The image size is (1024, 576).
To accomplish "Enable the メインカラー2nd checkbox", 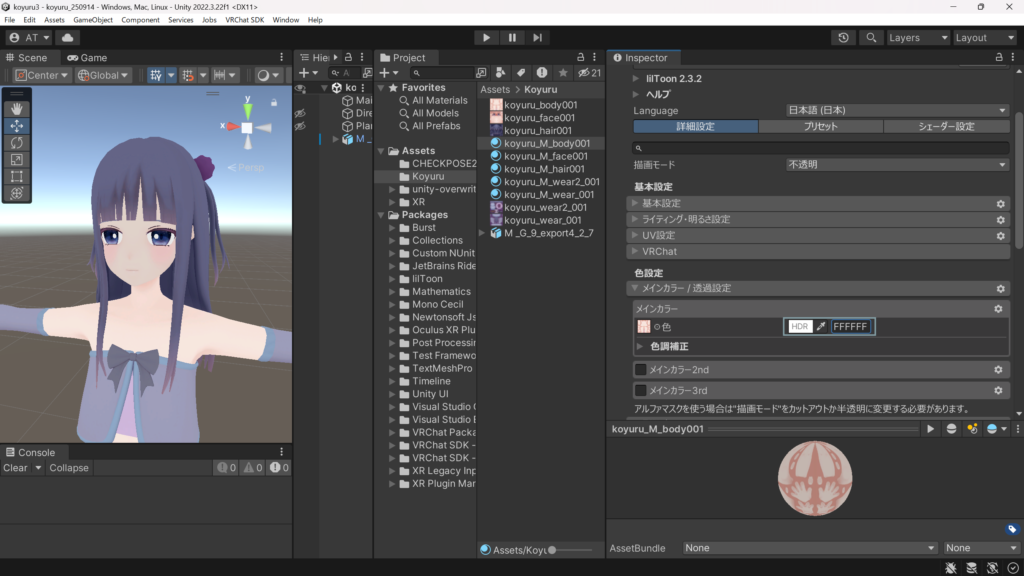I will [640, 370].
